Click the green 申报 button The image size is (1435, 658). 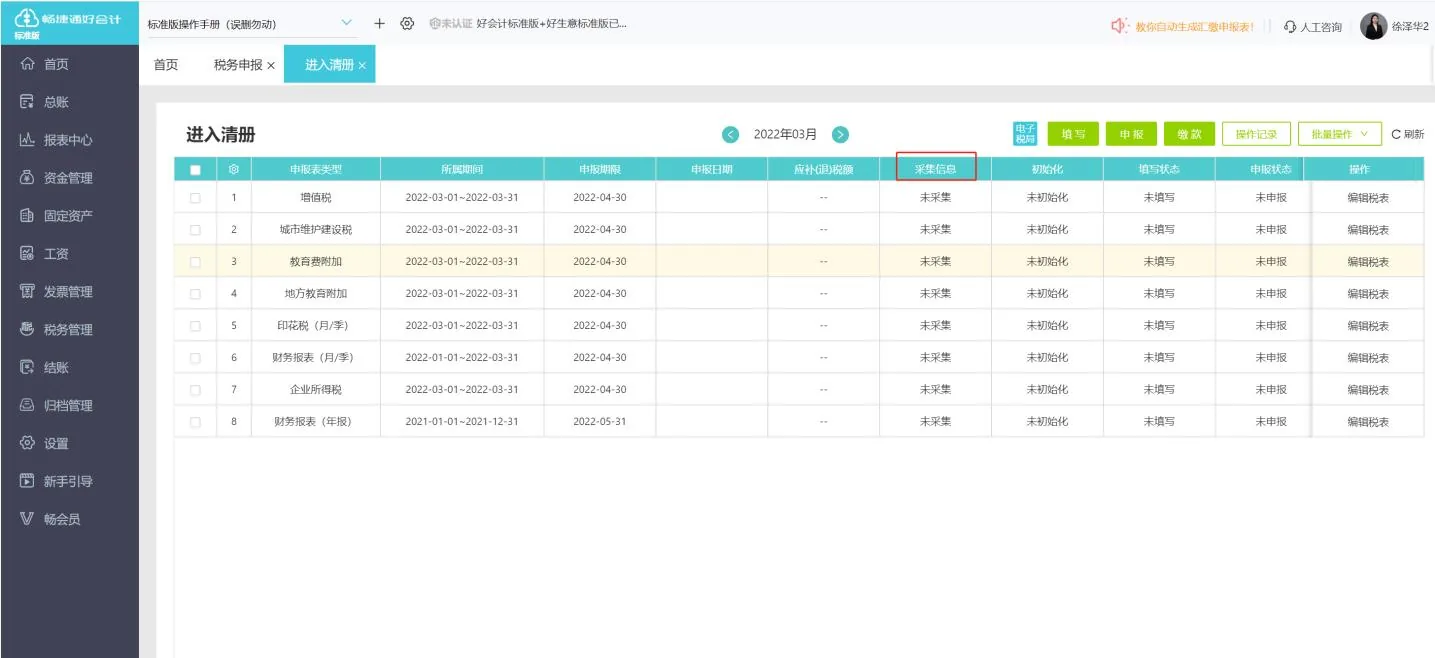pyautogui.click(x=1131, y=134)
